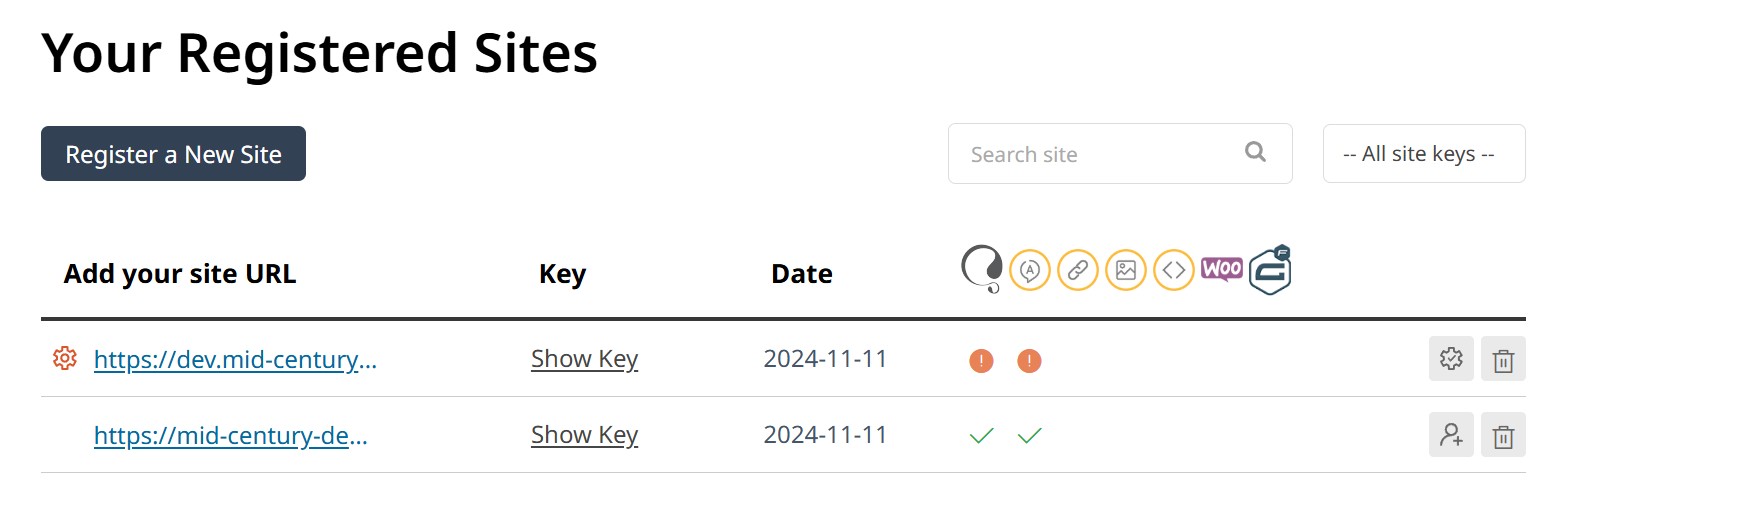Click second orange warning indicator in dev row
Image resolution: width=1762 pixels, height=511 pixels.
click(1029, 361)
